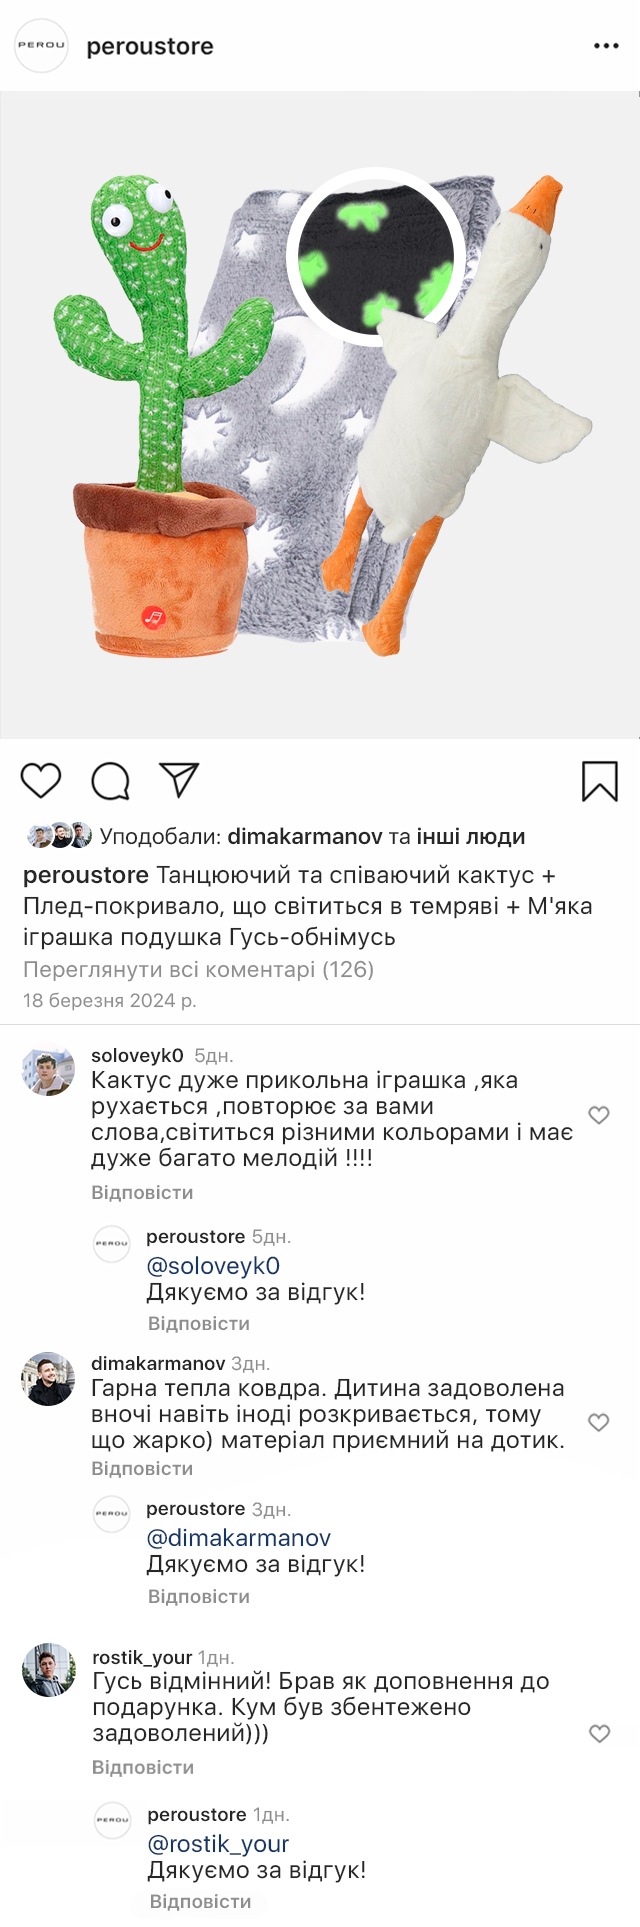Click the peroustore username in the header
Viewport: 640px width, 1927px height.
pos(150,47)
